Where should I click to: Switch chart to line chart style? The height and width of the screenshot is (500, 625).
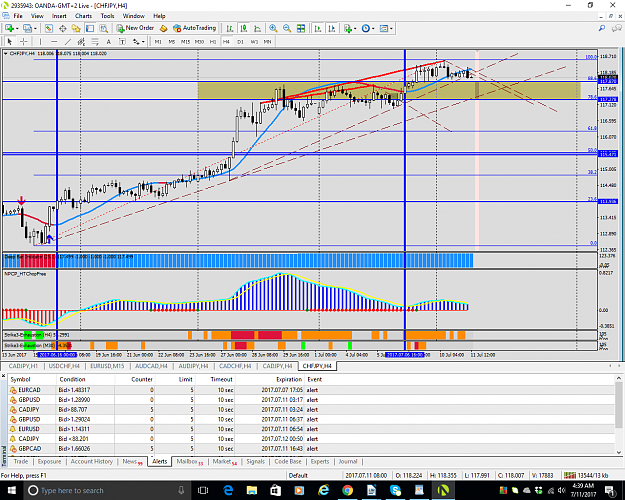click(257, 28)
